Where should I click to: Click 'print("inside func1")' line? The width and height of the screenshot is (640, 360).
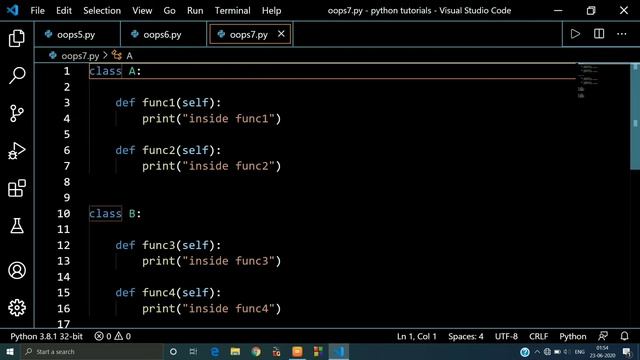[211, 119]
